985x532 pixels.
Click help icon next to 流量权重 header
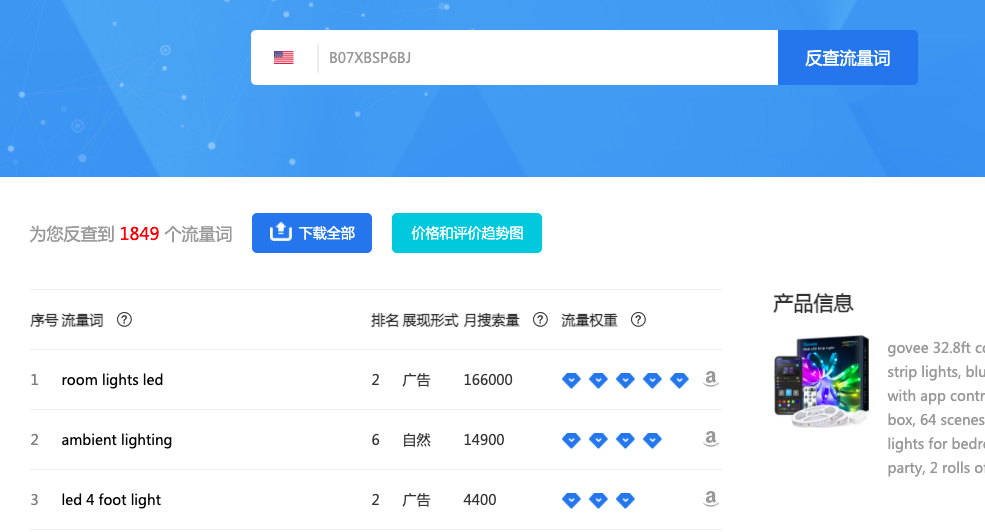tap(638, 320)
